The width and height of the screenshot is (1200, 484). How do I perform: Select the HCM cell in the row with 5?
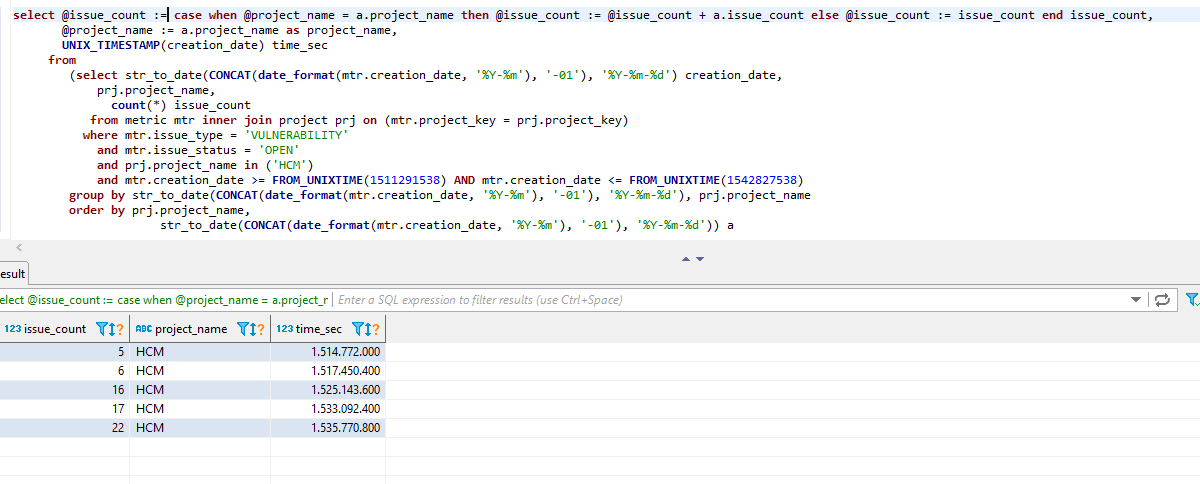point(200,351)
